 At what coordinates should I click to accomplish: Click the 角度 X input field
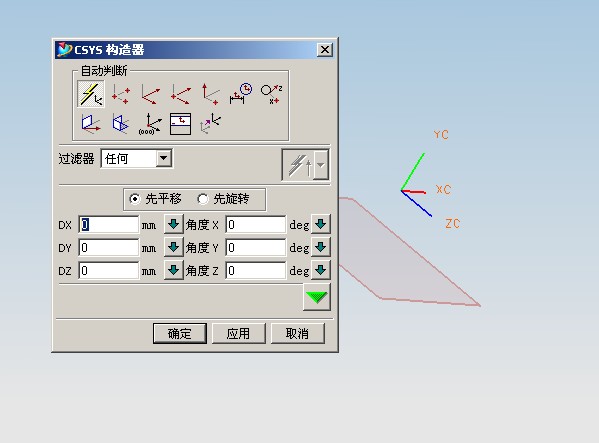(256, 225)
